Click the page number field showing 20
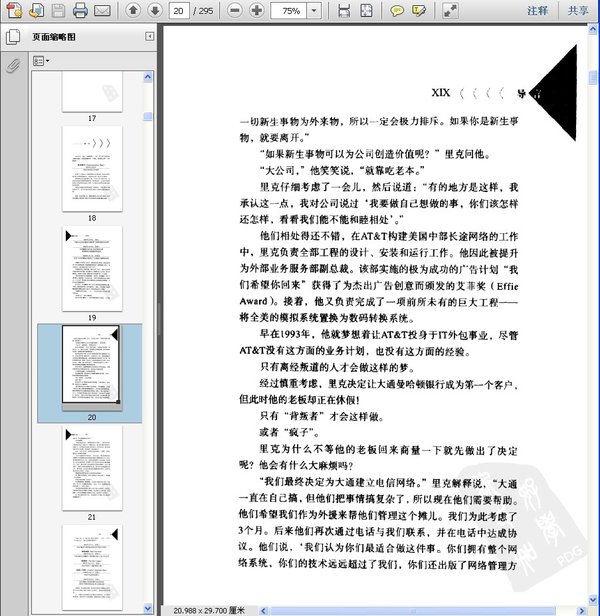 tap(178, 11)
